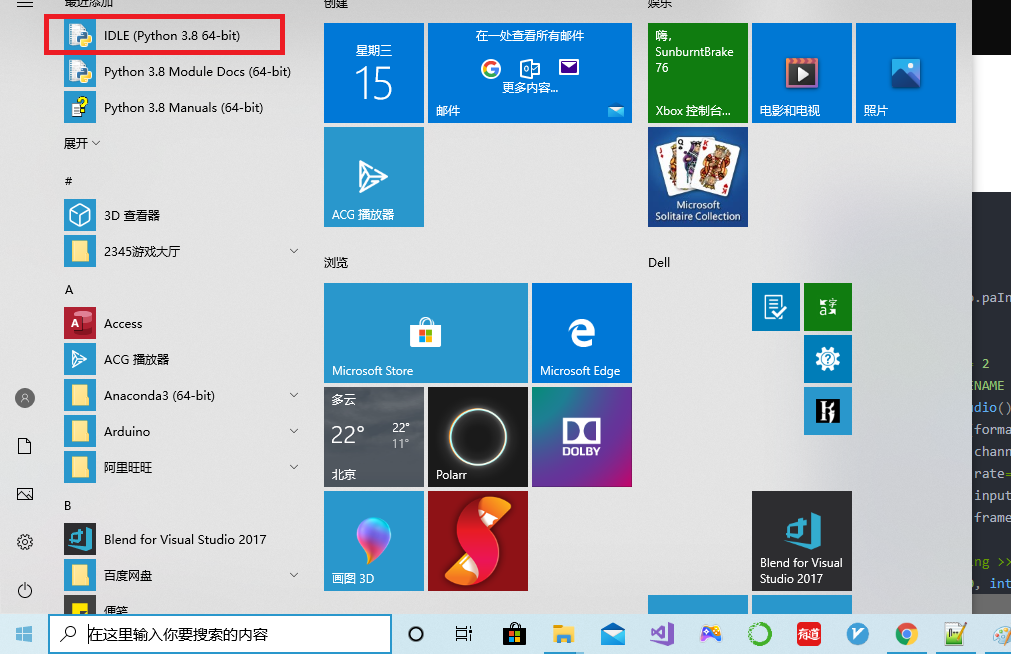The height and width of the screenshot is (654, 1011).
Task: Open File Explorer from the taskbar
Action: [x=563, y=635]
